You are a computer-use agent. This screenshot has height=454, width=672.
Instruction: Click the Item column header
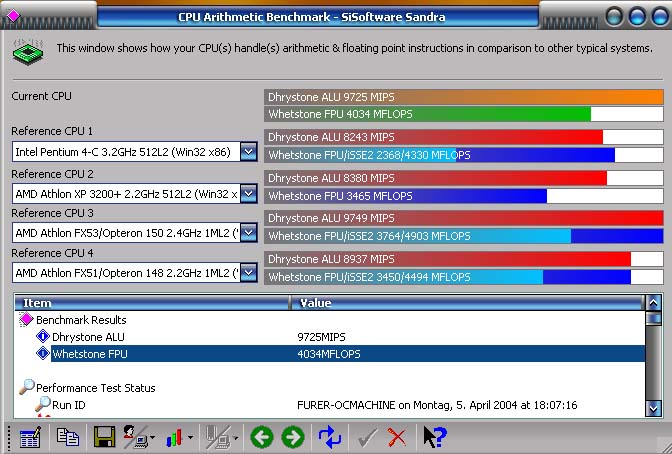[150, 302]
